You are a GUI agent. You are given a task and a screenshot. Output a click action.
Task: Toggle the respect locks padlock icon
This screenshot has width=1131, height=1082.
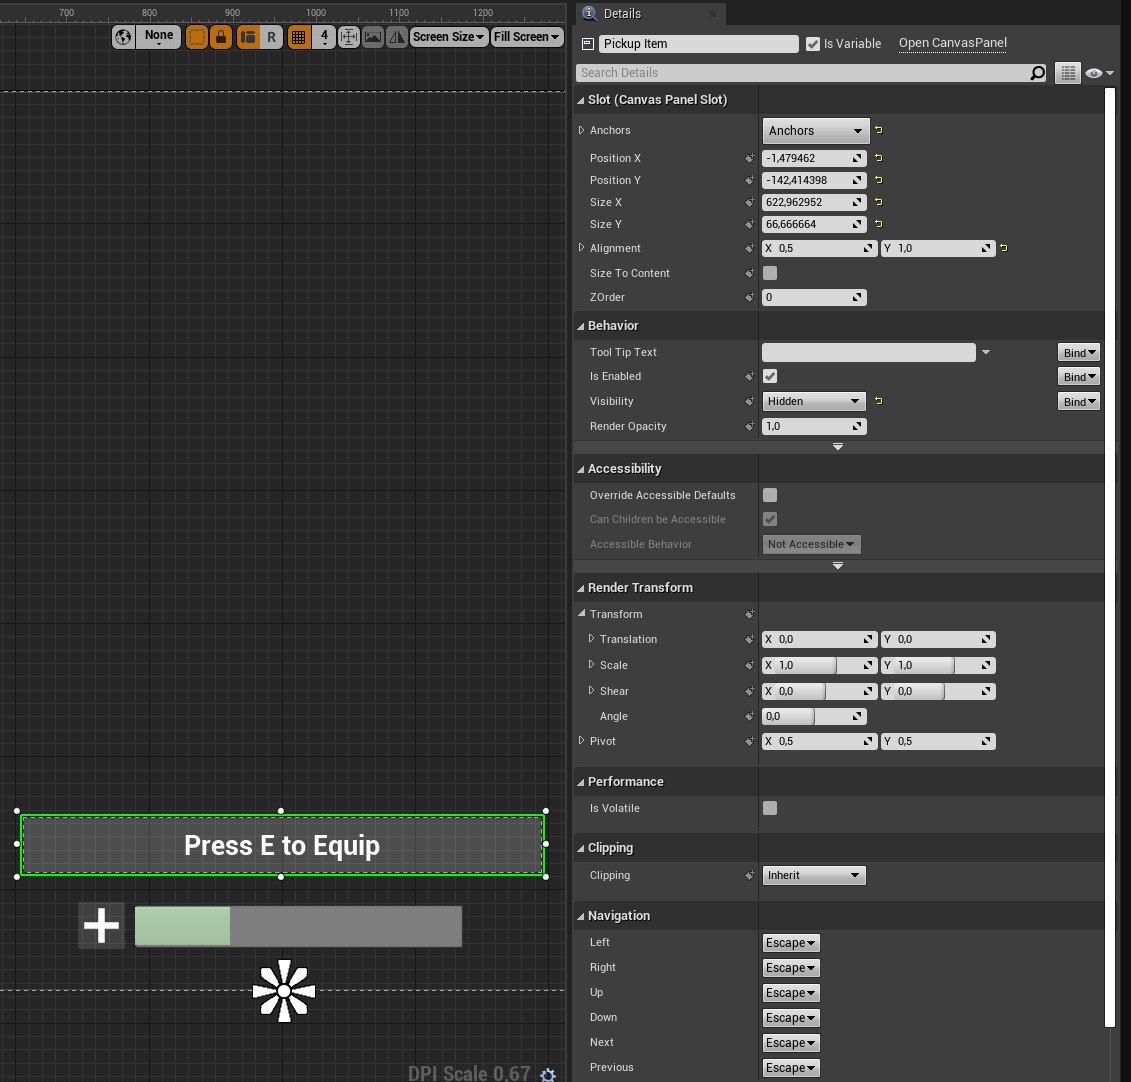pos(221,37)
